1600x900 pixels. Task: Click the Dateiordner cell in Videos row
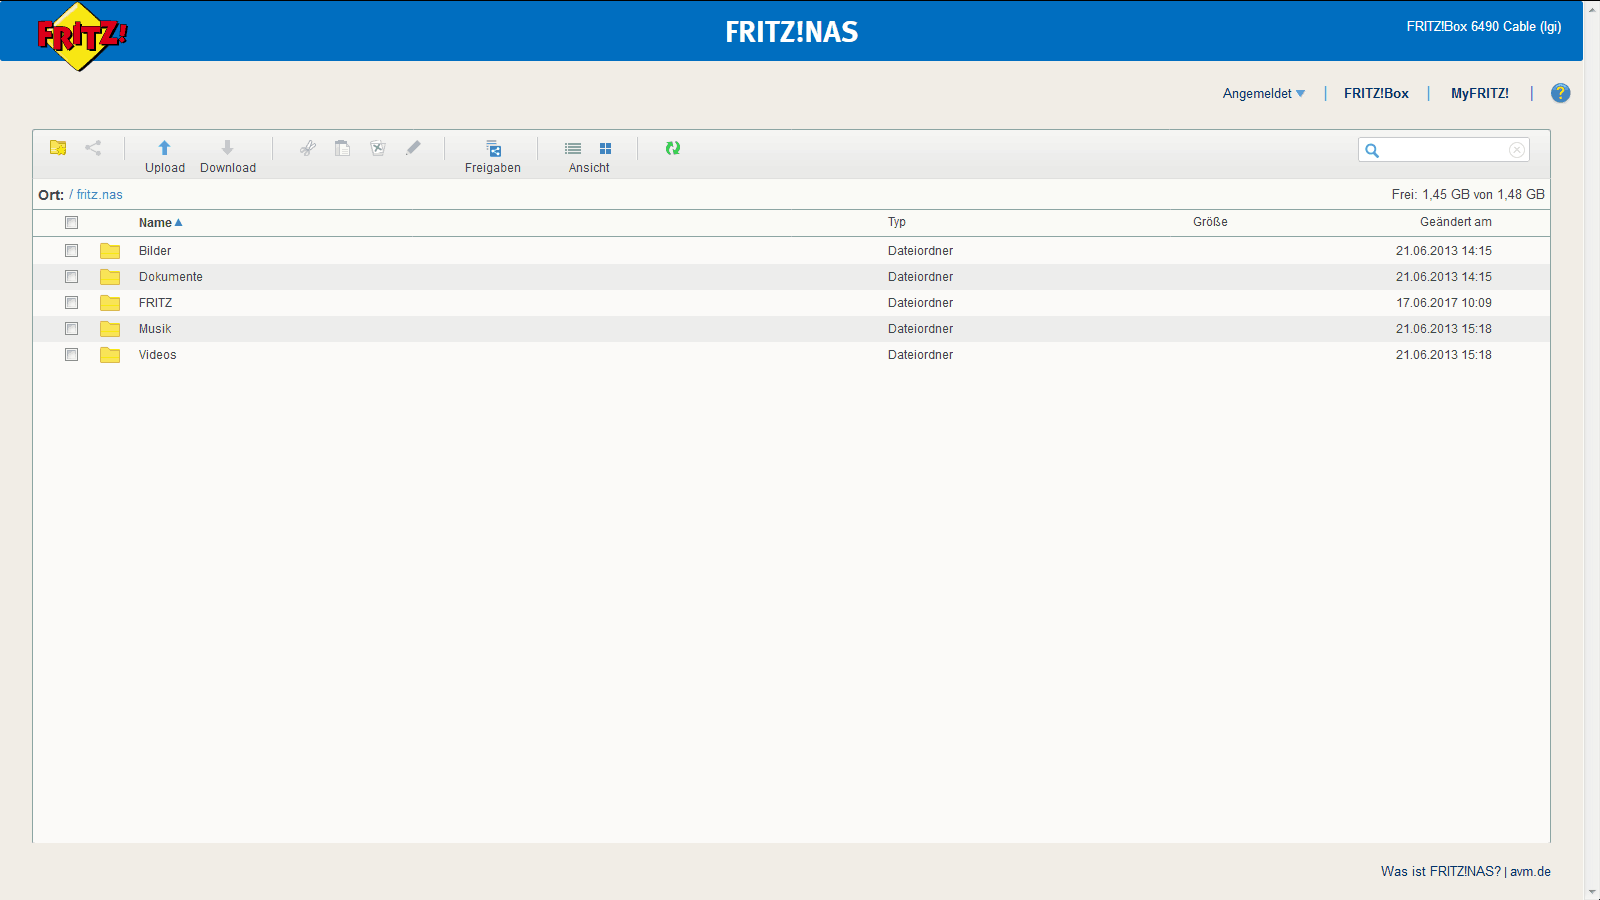(x=920, y=355)
